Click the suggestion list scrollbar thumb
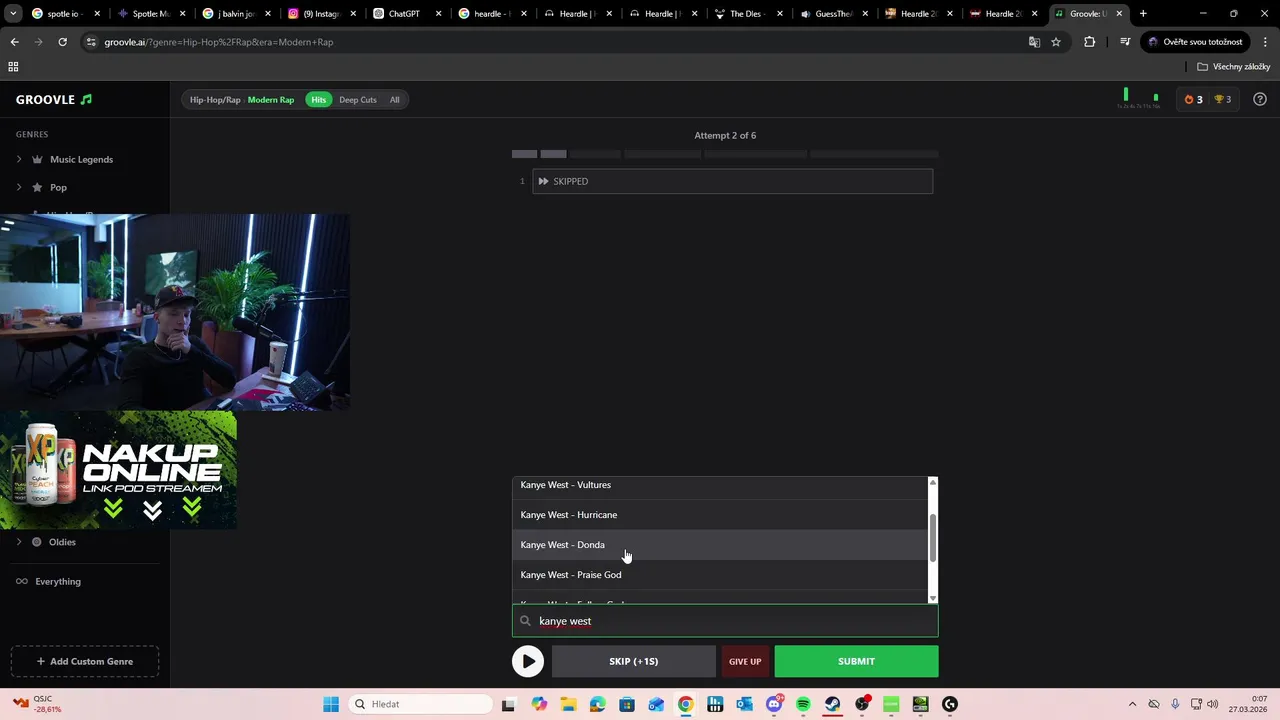1280x720 pixels. 933,538
